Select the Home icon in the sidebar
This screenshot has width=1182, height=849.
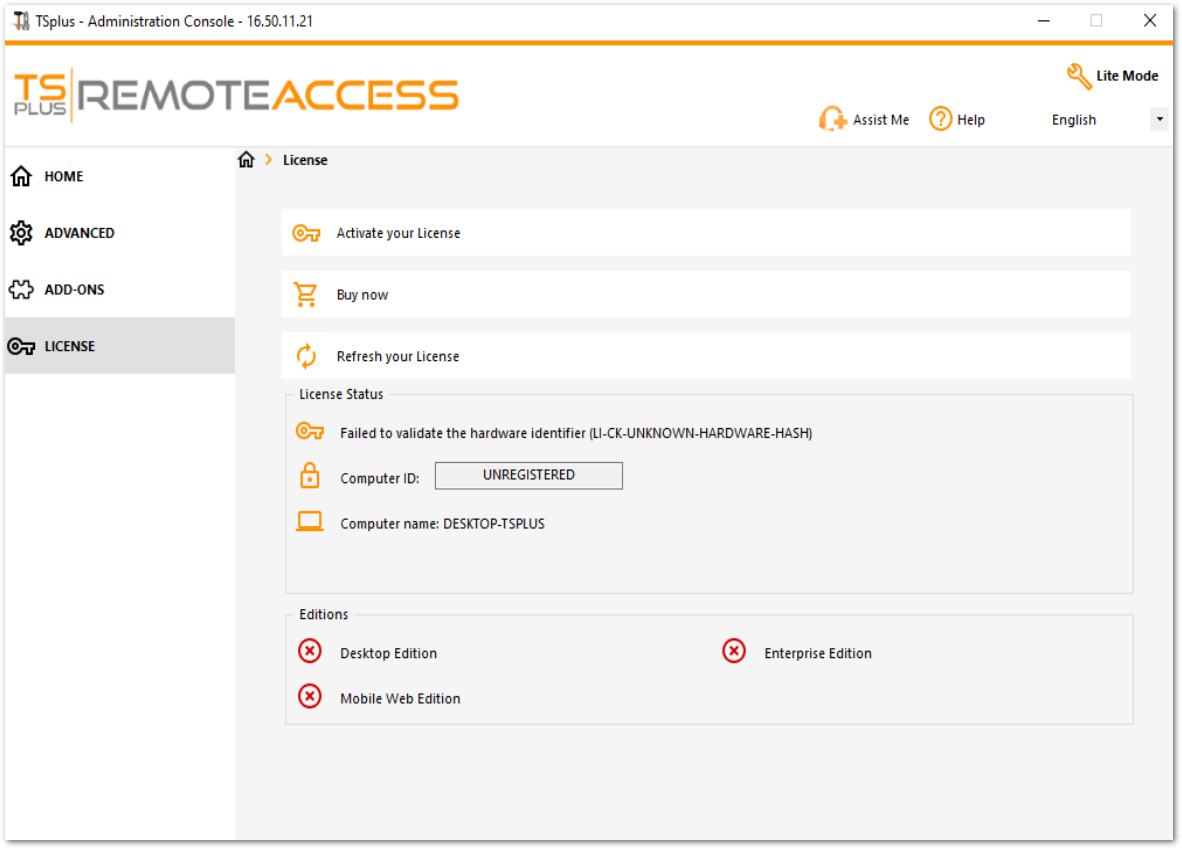pos(21,176)
